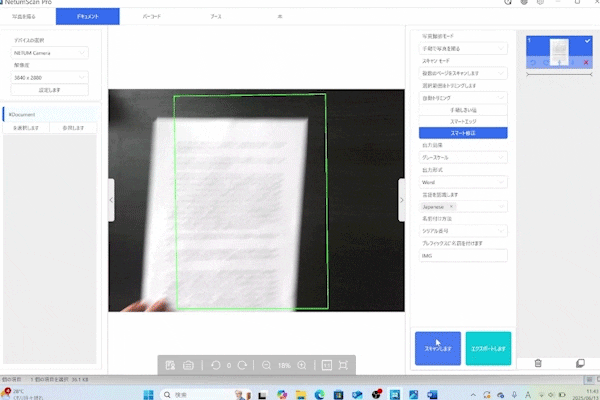Click the fit-to-window icon in bottom toolbar
Viewport: 600px width, 400px height.
343,366
